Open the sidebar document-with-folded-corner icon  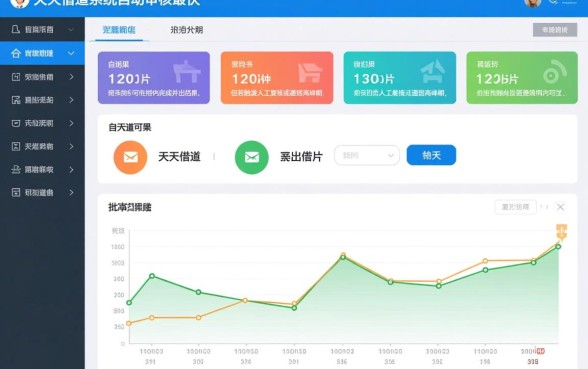[x=16, y=100]
